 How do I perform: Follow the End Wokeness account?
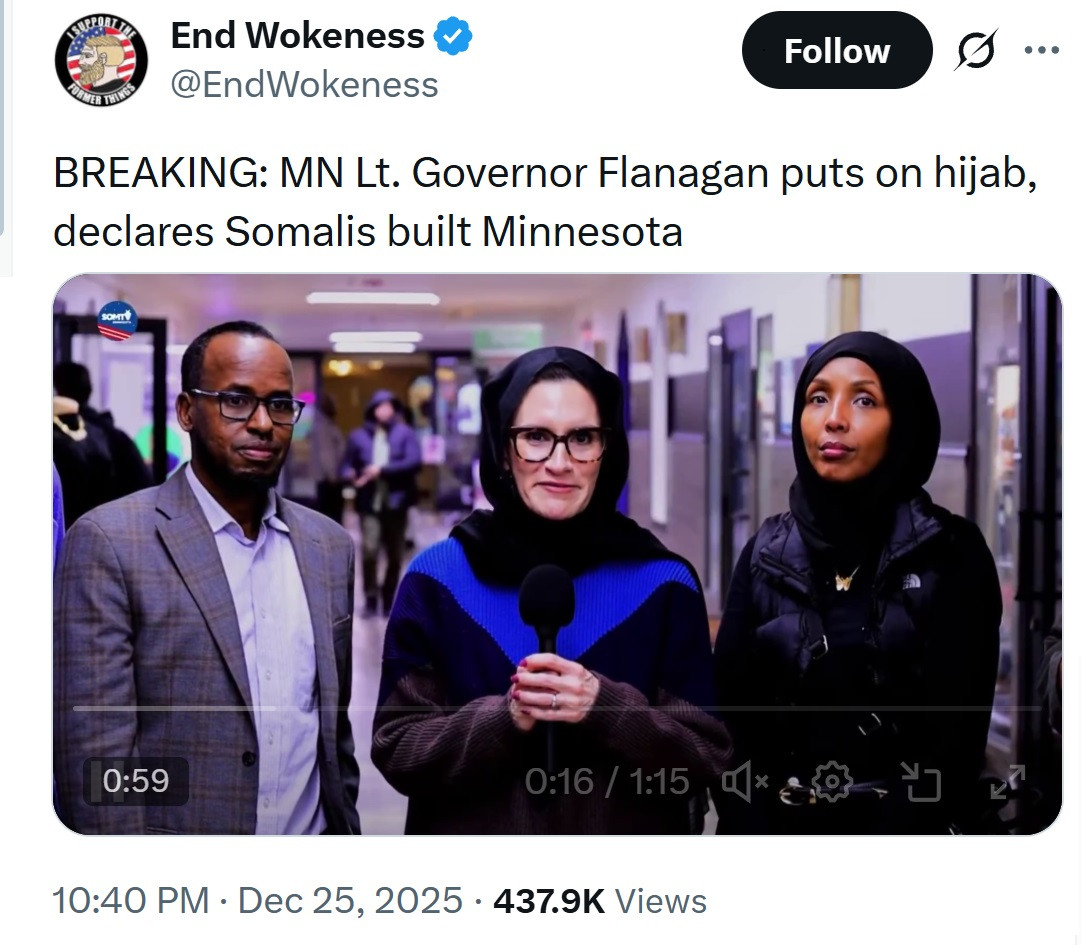click(x=837, y=50)
